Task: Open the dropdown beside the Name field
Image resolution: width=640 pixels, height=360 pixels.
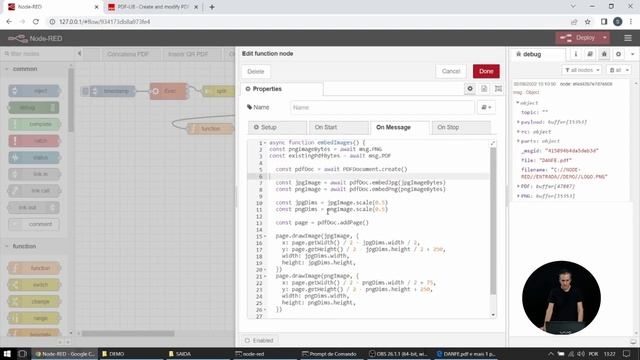Action: pos(486,107)
